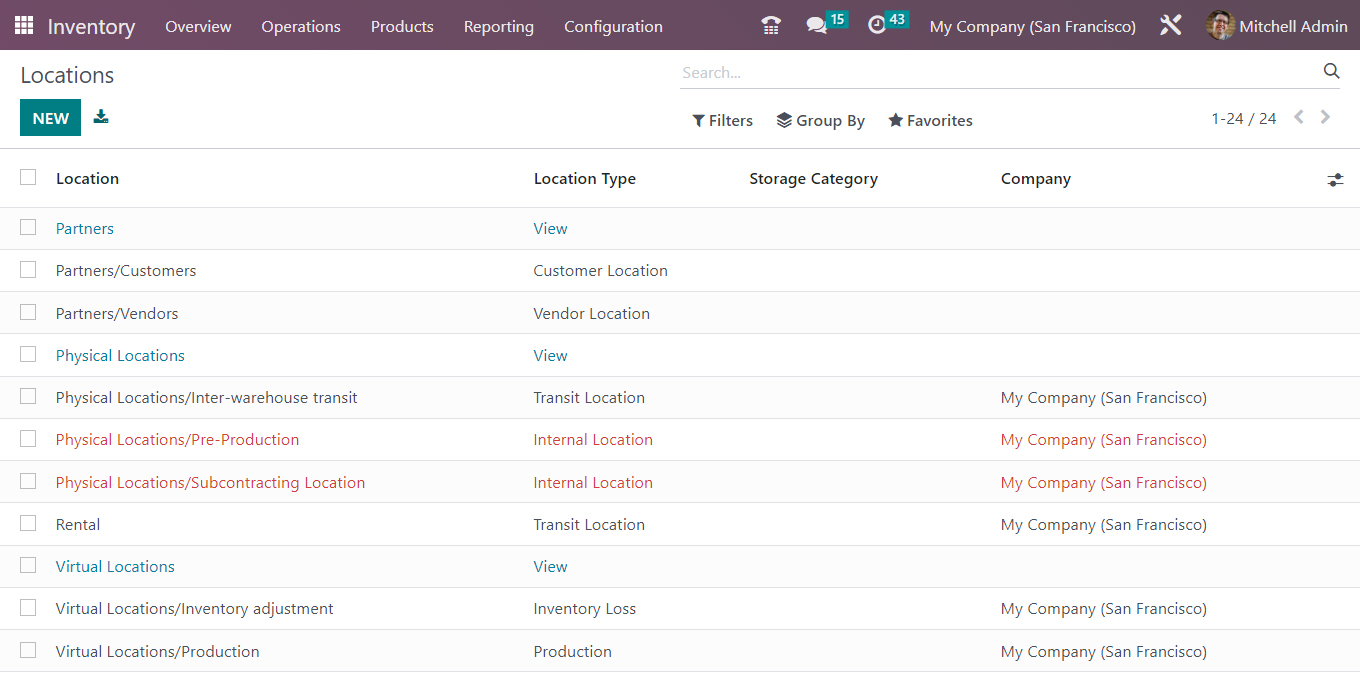Switch to the Reporting menu

coord(498,27)
